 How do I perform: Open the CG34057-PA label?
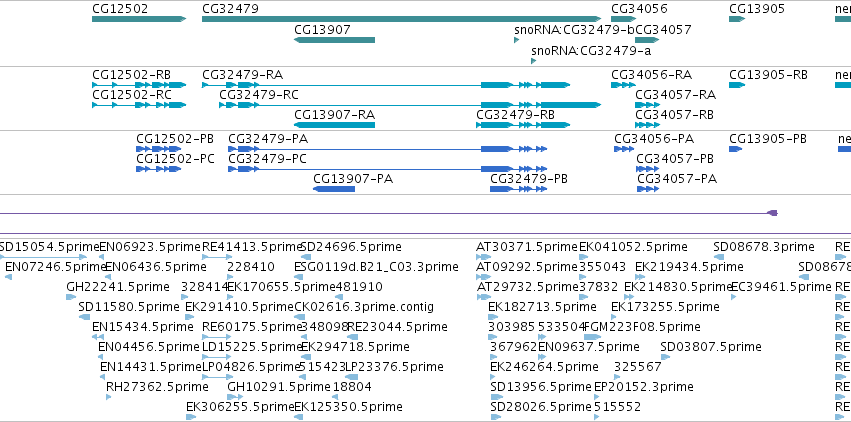pyautogui.click(x=677, y=178)
